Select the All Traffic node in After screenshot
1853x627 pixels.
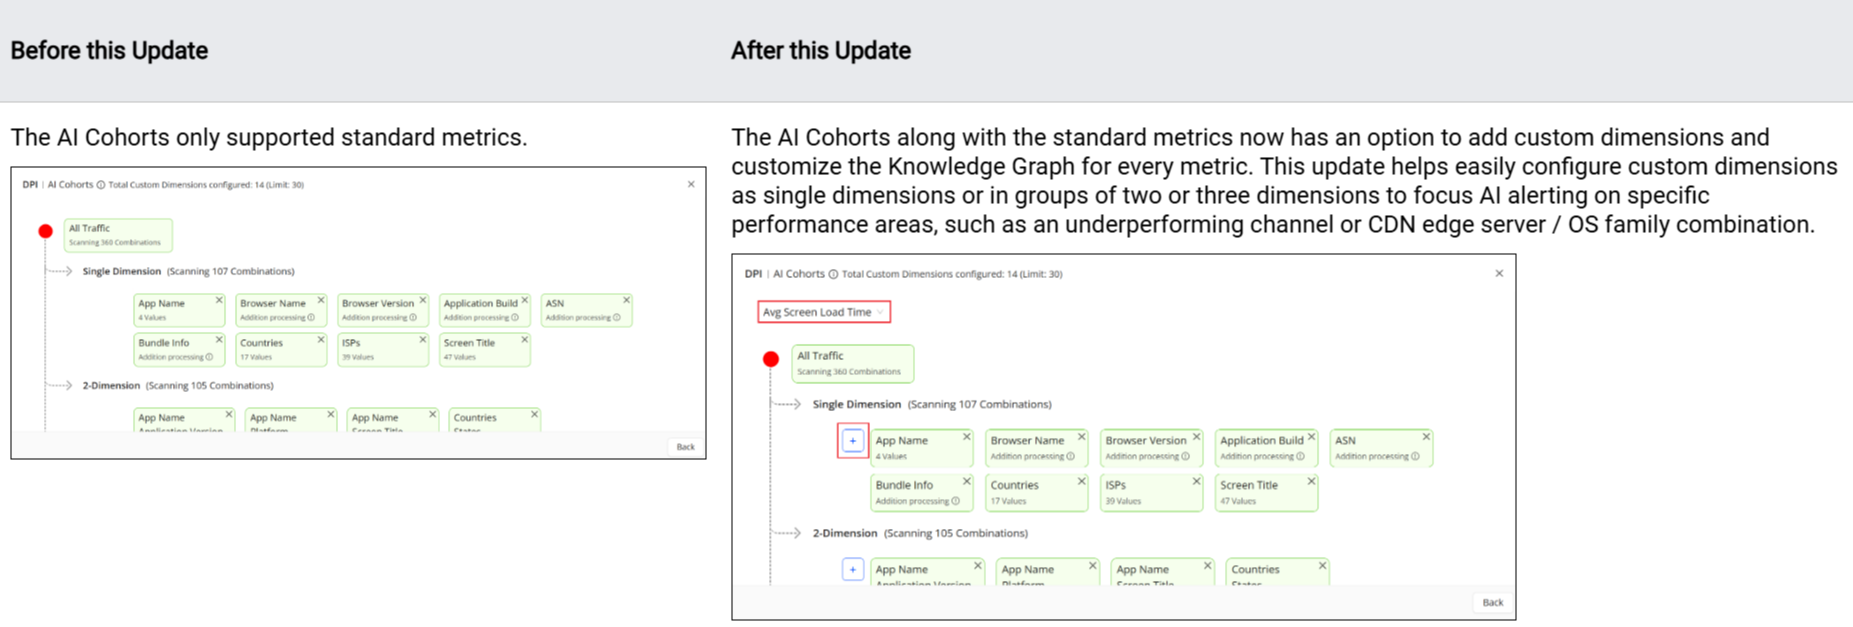click(852, 363)
